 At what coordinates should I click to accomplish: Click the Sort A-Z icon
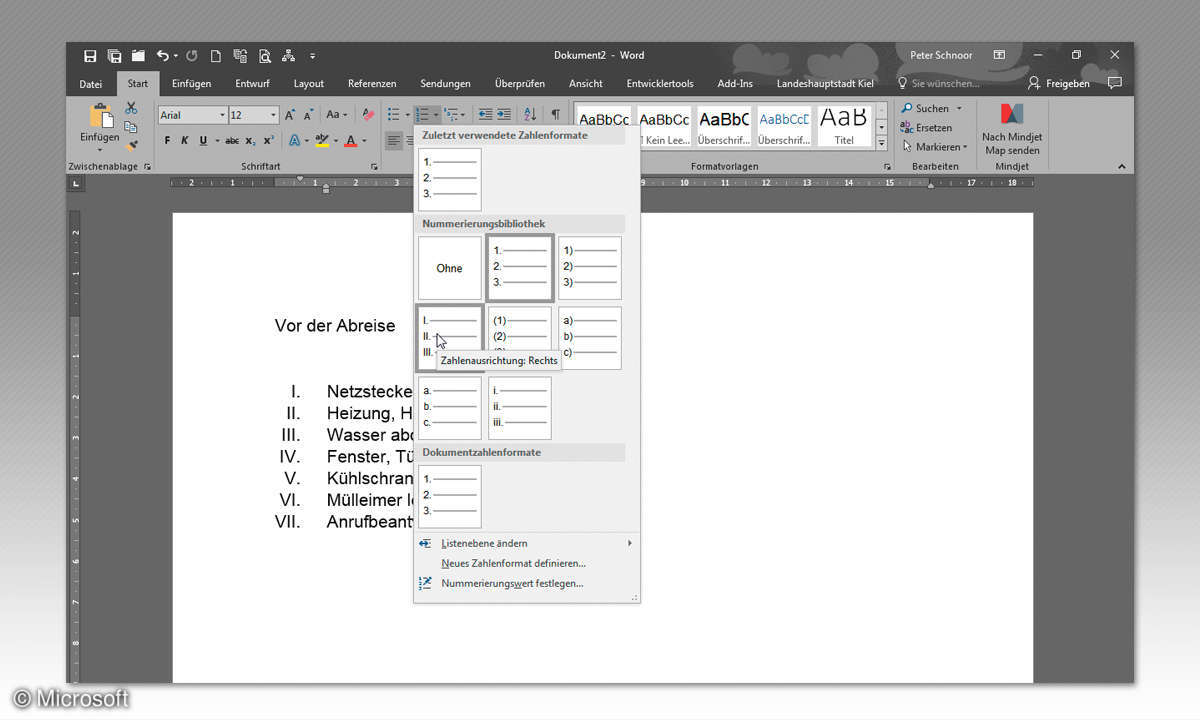531,115
